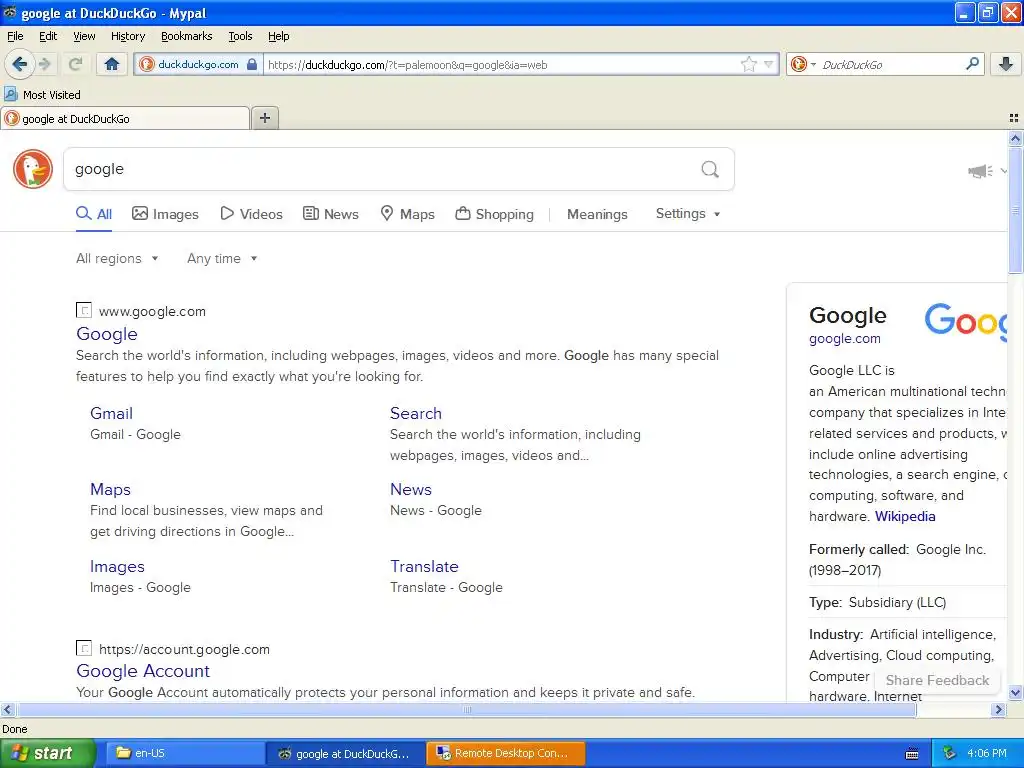Open the Images sitelink under Google
Viewport: 1024px width, 768px height.
click(118, 566)
